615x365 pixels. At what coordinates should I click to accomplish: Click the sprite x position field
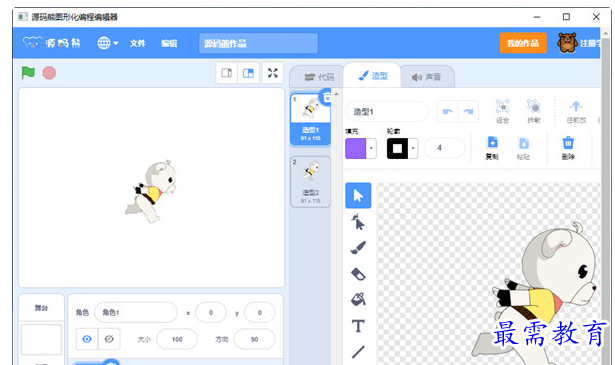(x=211, y=312)
